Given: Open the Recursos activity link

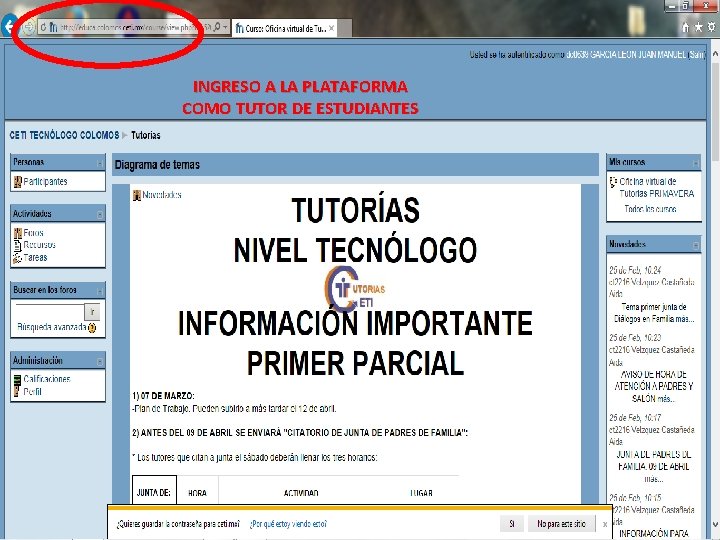Looking at the screenshot, I should click(39, 245).
